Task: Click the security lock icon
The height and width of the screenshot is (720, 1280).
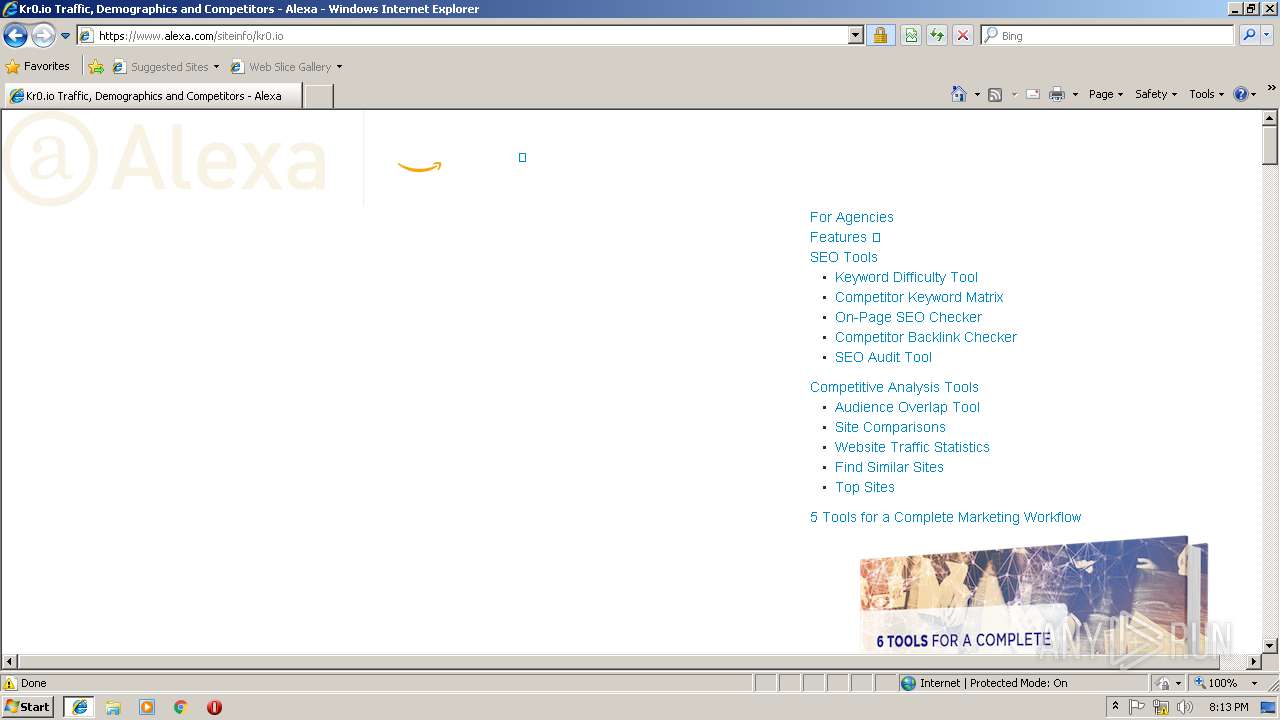Action: pos(880,36)
